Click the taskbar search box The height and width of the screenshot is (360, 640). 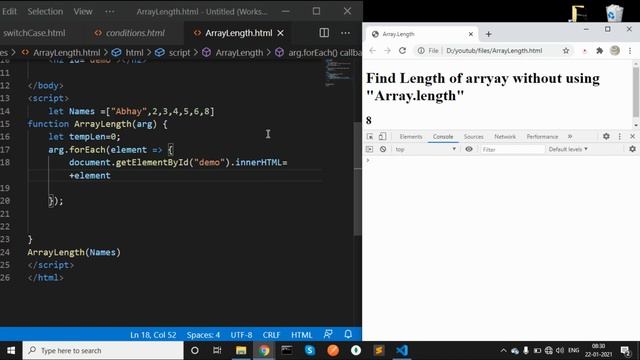pos(103,350)
